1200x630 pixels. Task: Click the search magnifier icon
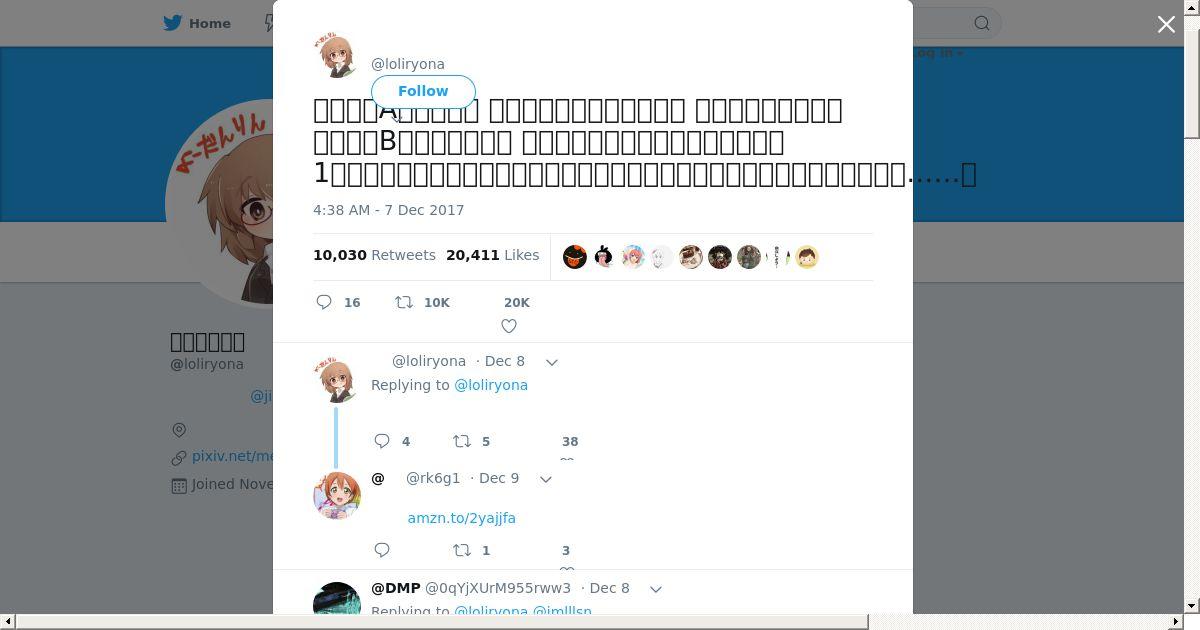[982, 23]
